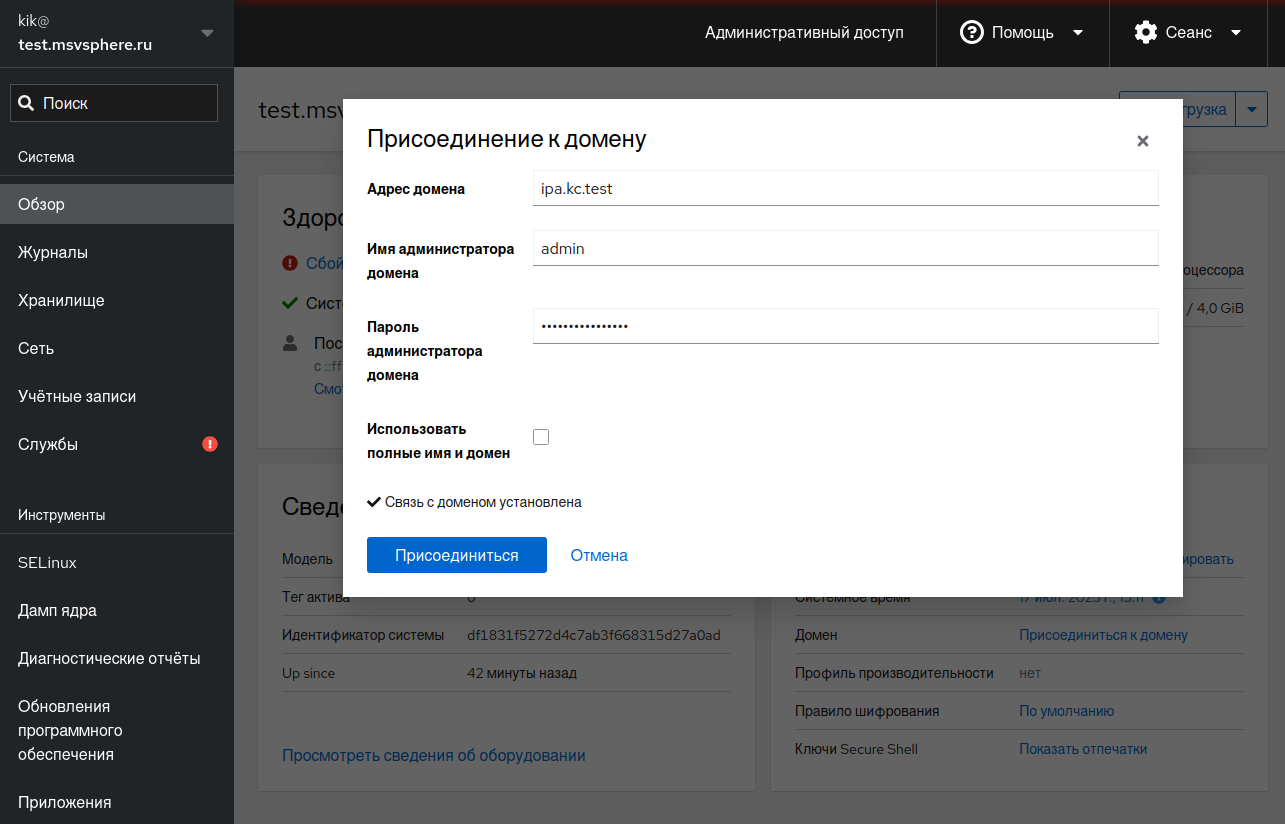Click inside the Поиск search box

[x=125, y=103]
